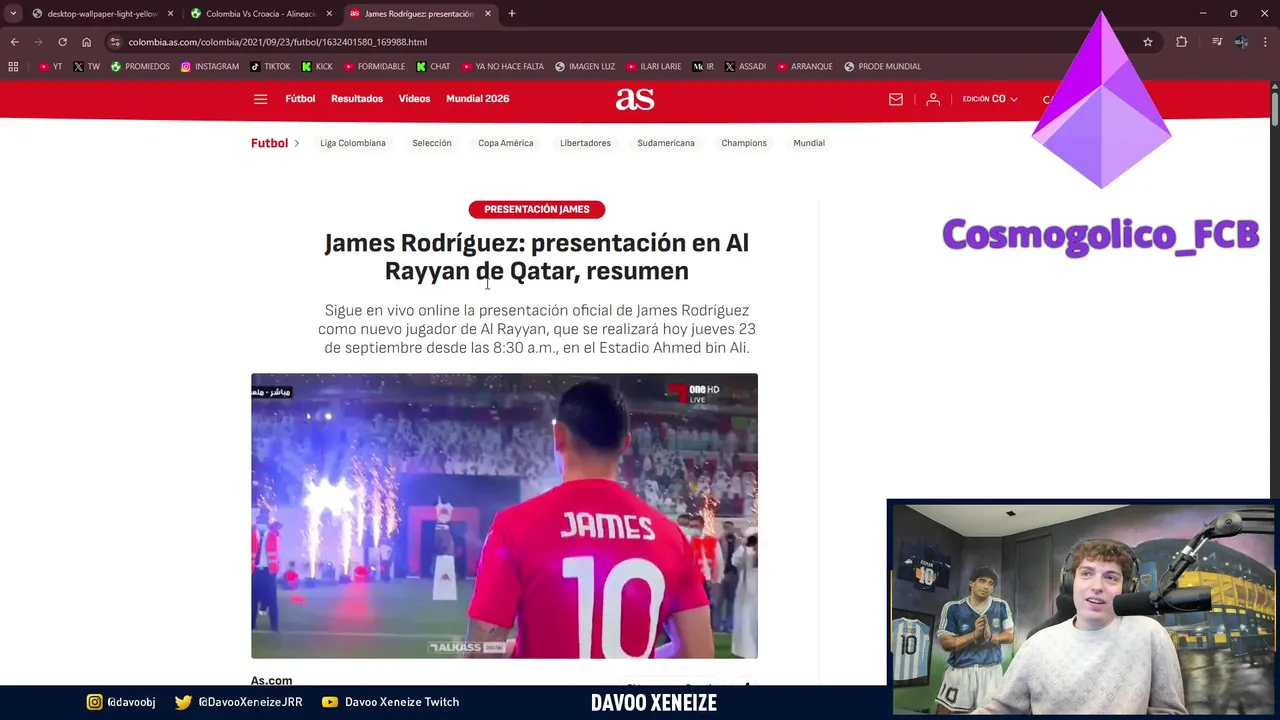This screenshot has width=1280, height=720.
Task: Close the desktop-wallpaper tab
Action: [x=170, y=14]
